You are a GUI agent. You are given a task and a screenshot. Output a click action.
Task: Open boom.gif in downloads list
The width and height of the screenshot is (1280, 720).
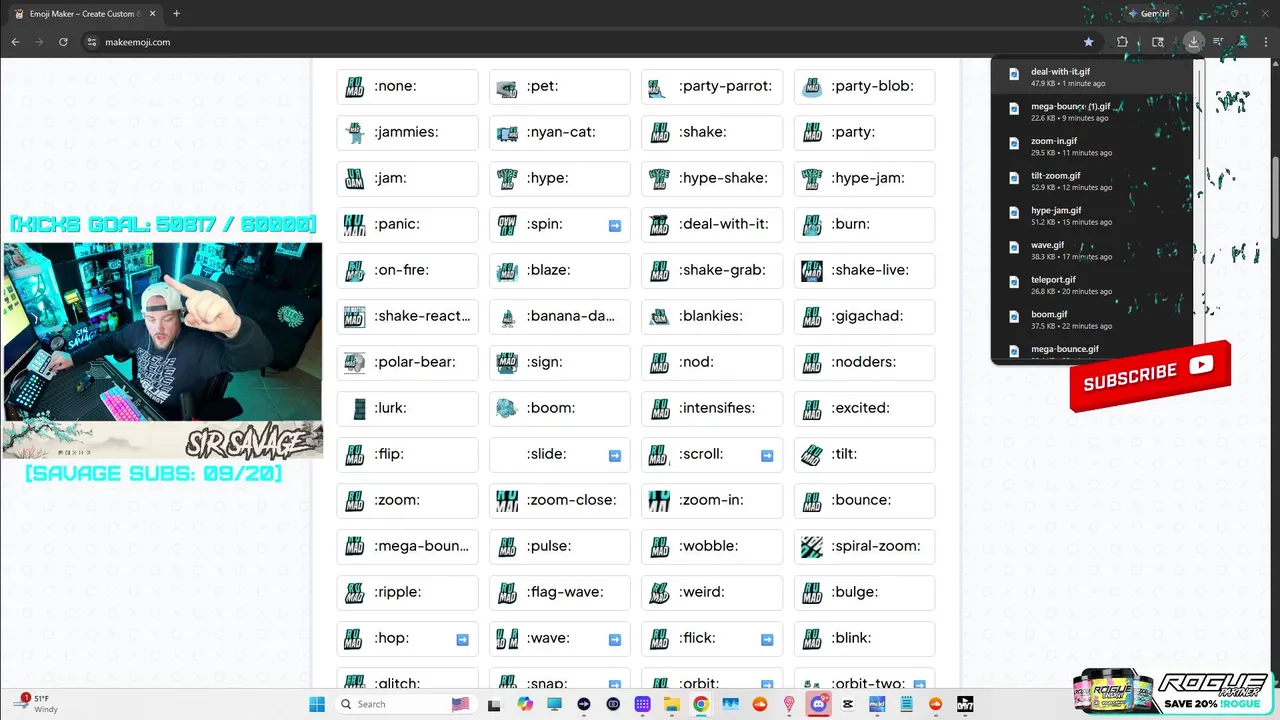1092,319
